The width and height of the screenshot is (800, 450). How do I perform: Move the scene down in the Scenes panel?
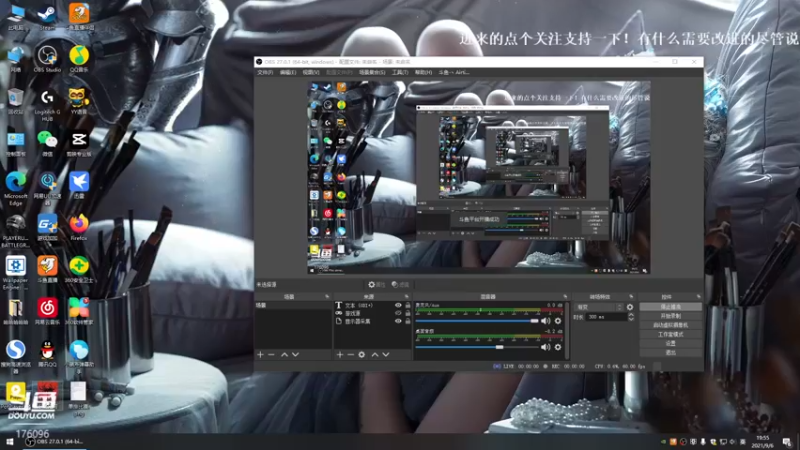(295, 355)
